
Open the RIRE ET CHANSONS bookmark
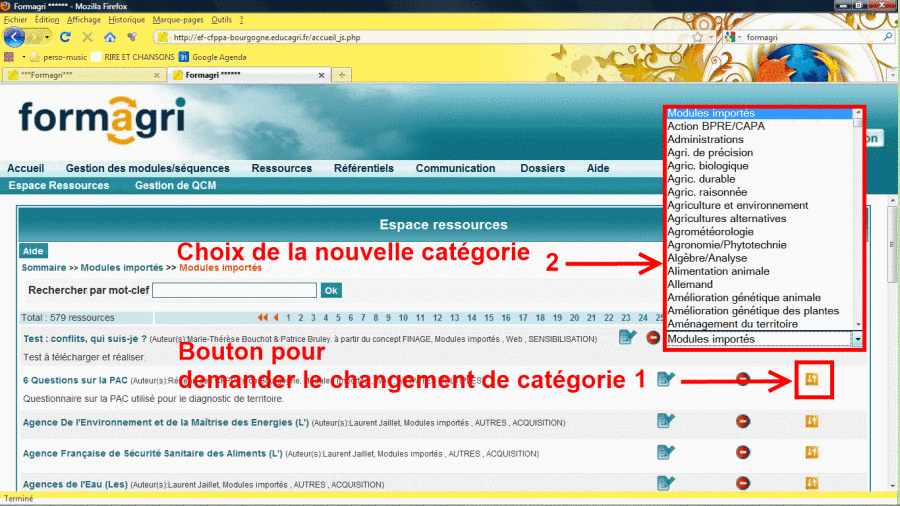pos(133,57)
